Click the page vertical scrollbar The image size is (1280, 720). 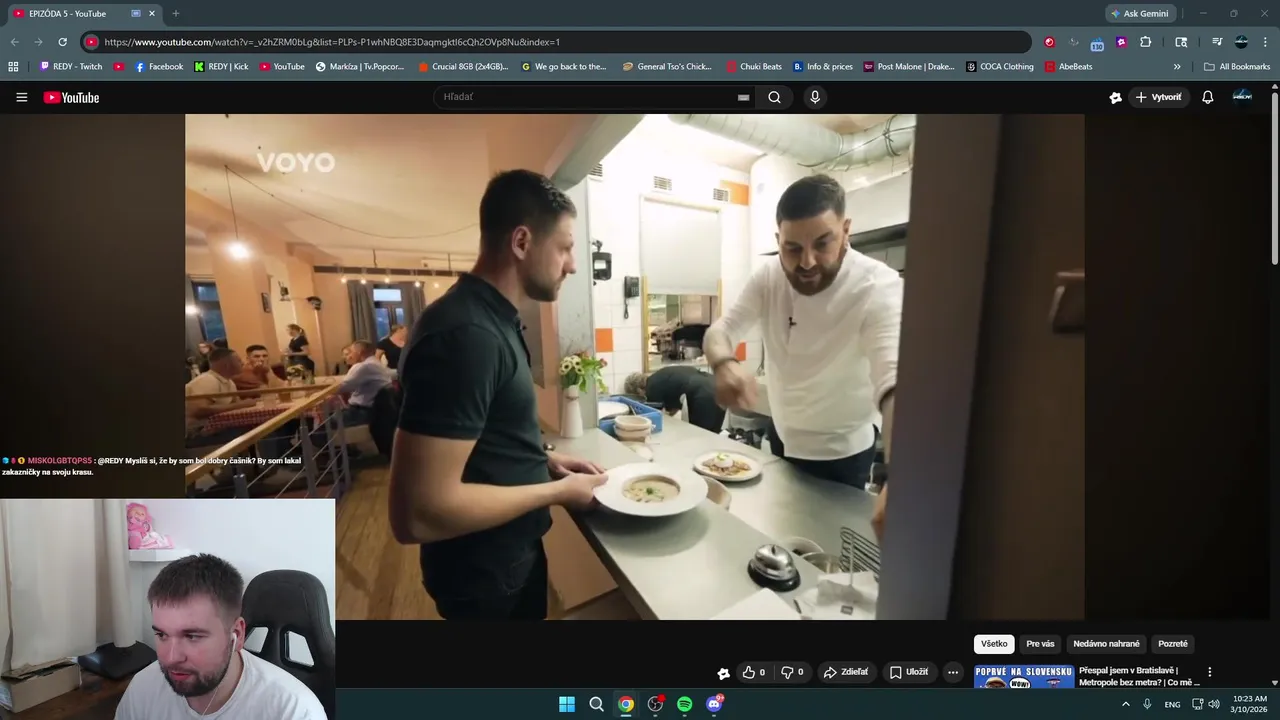(1274, 180)
